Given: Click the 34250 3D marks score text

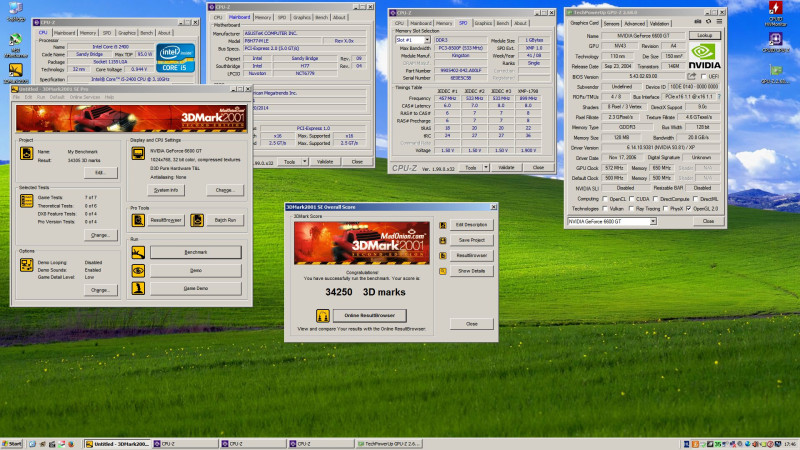Looking at the screenshot, I should [365, 292].
